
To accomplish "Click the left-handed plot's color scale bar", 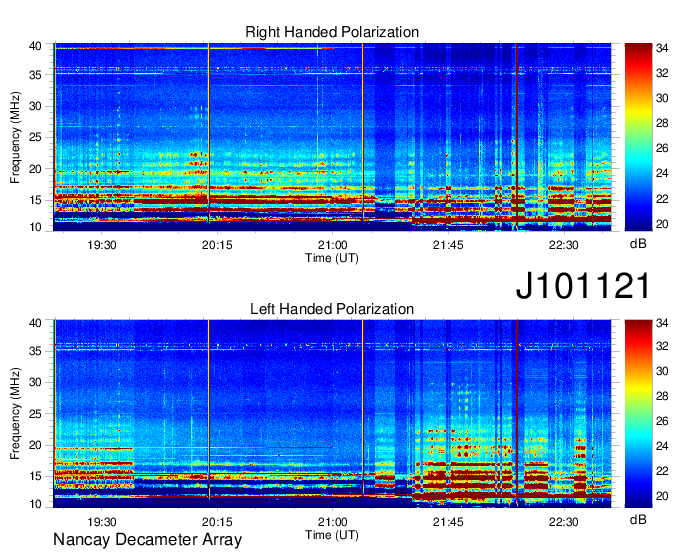I will pos(638,414).
